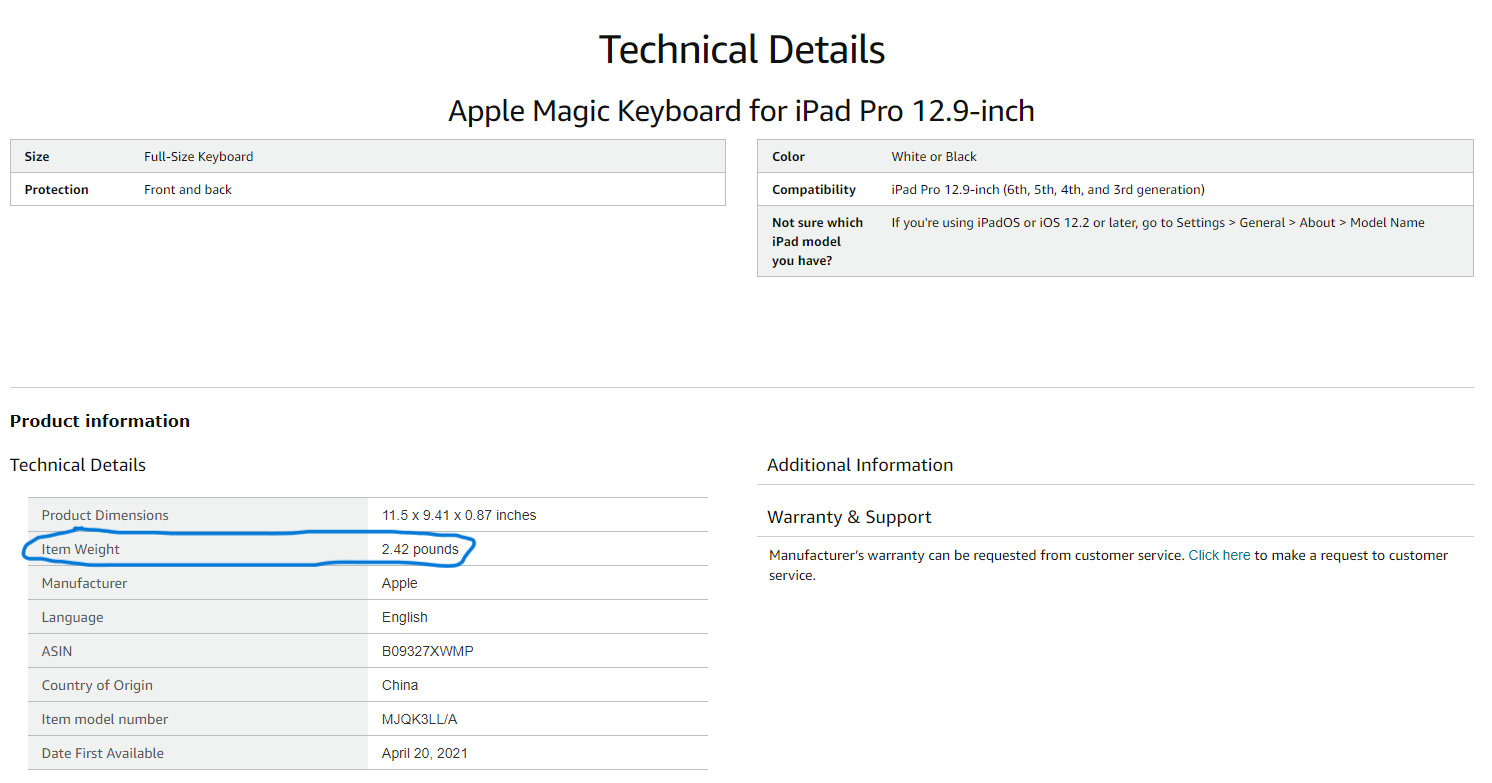This screenshot has height=783, width=1492.
Task: Click the Product Dimensions row label
Action: coord(105,515)
